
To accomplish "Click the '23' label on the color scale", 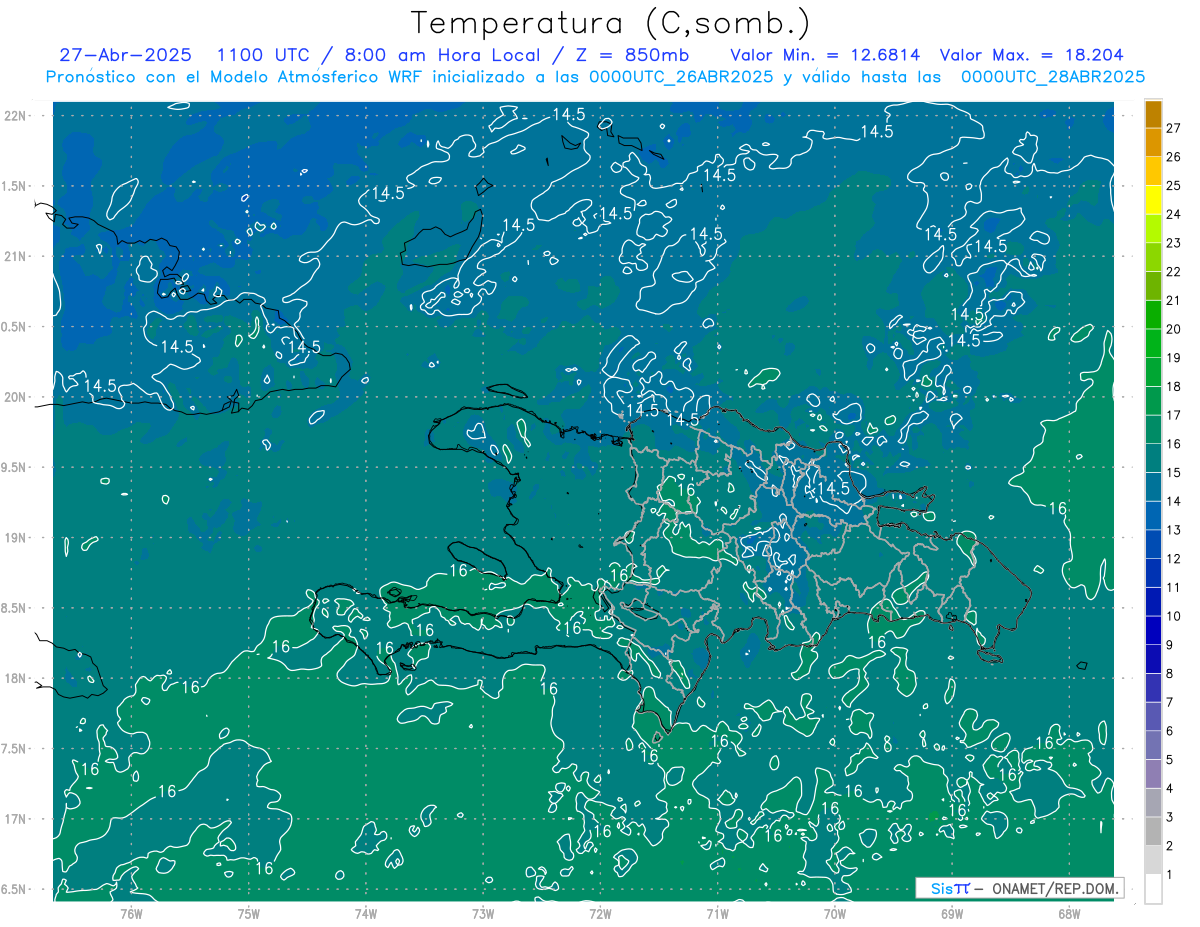I will pyautogui.click(x=1174, y=243).
